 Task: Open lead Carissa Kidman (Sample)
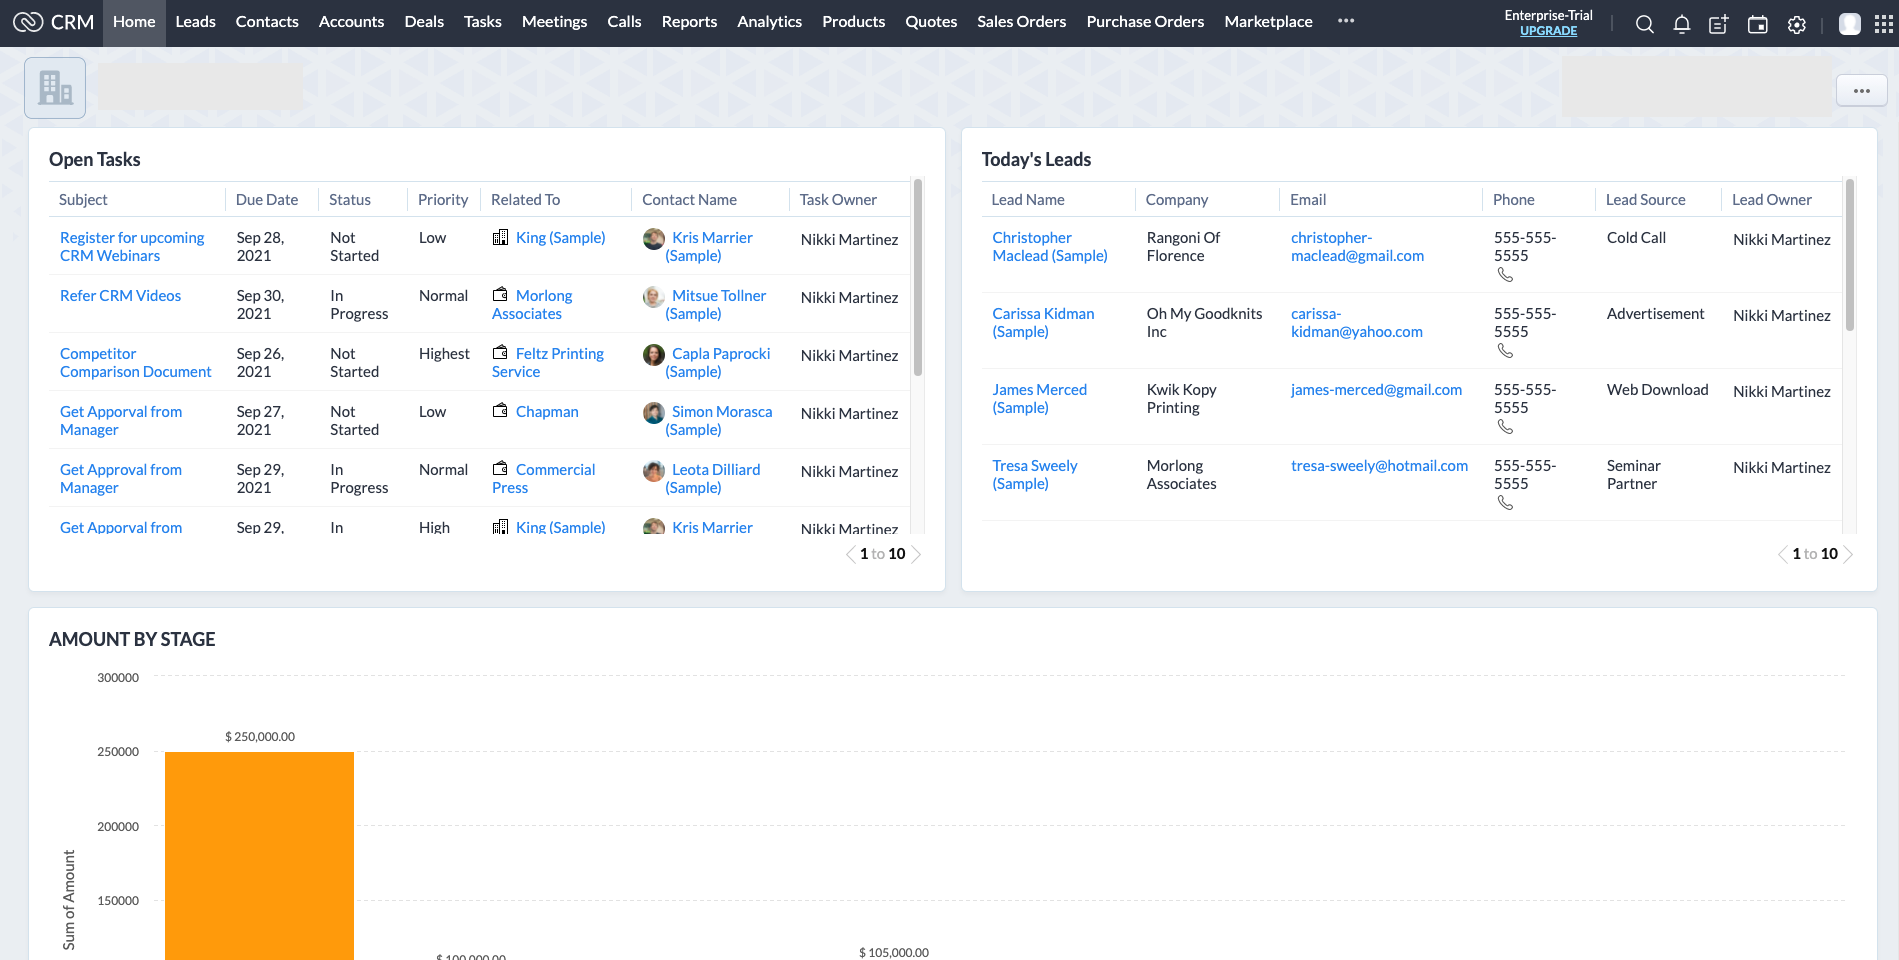1043,323
